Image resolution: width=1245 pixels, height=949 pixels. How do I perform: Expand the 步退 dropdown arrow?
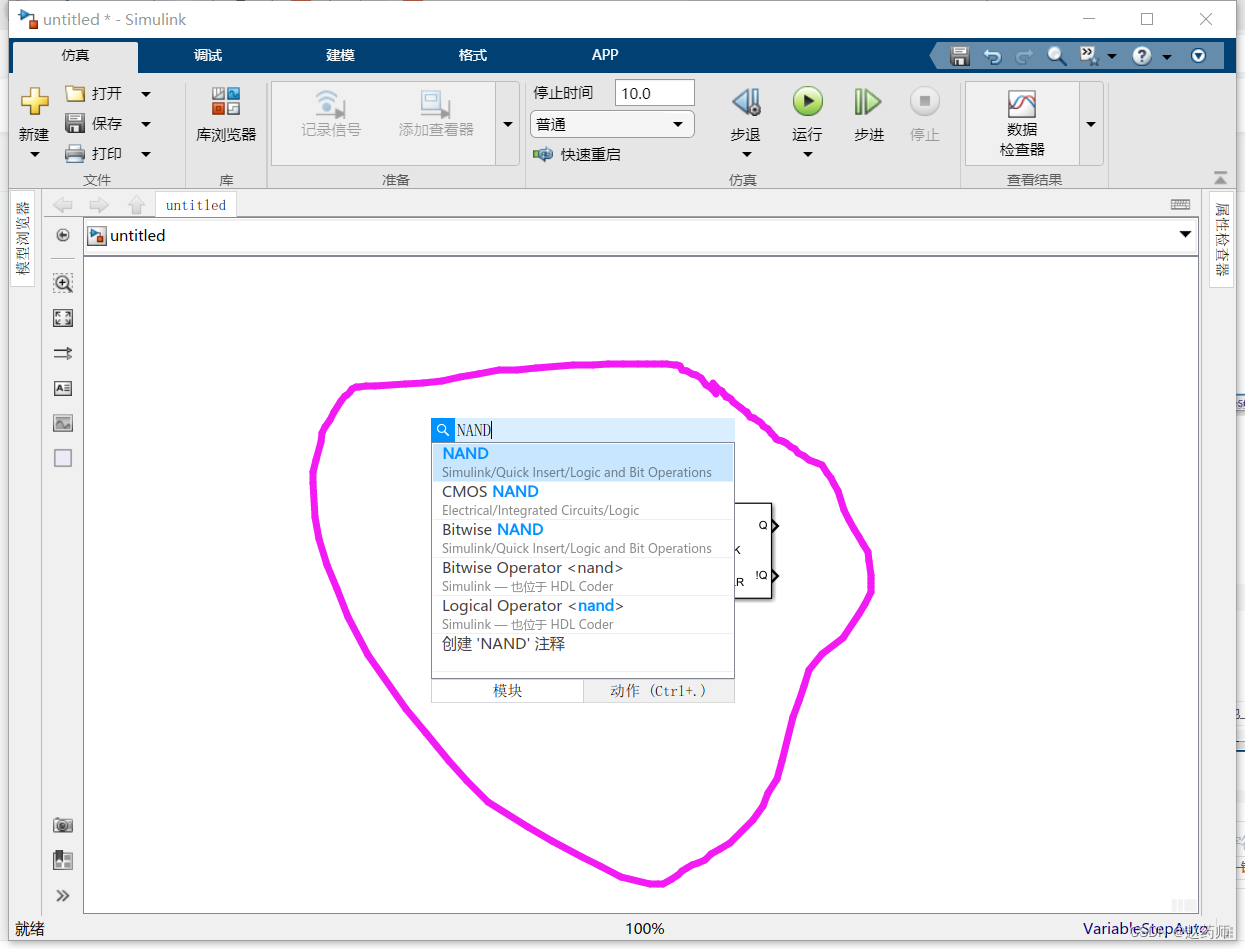point(746,154)
